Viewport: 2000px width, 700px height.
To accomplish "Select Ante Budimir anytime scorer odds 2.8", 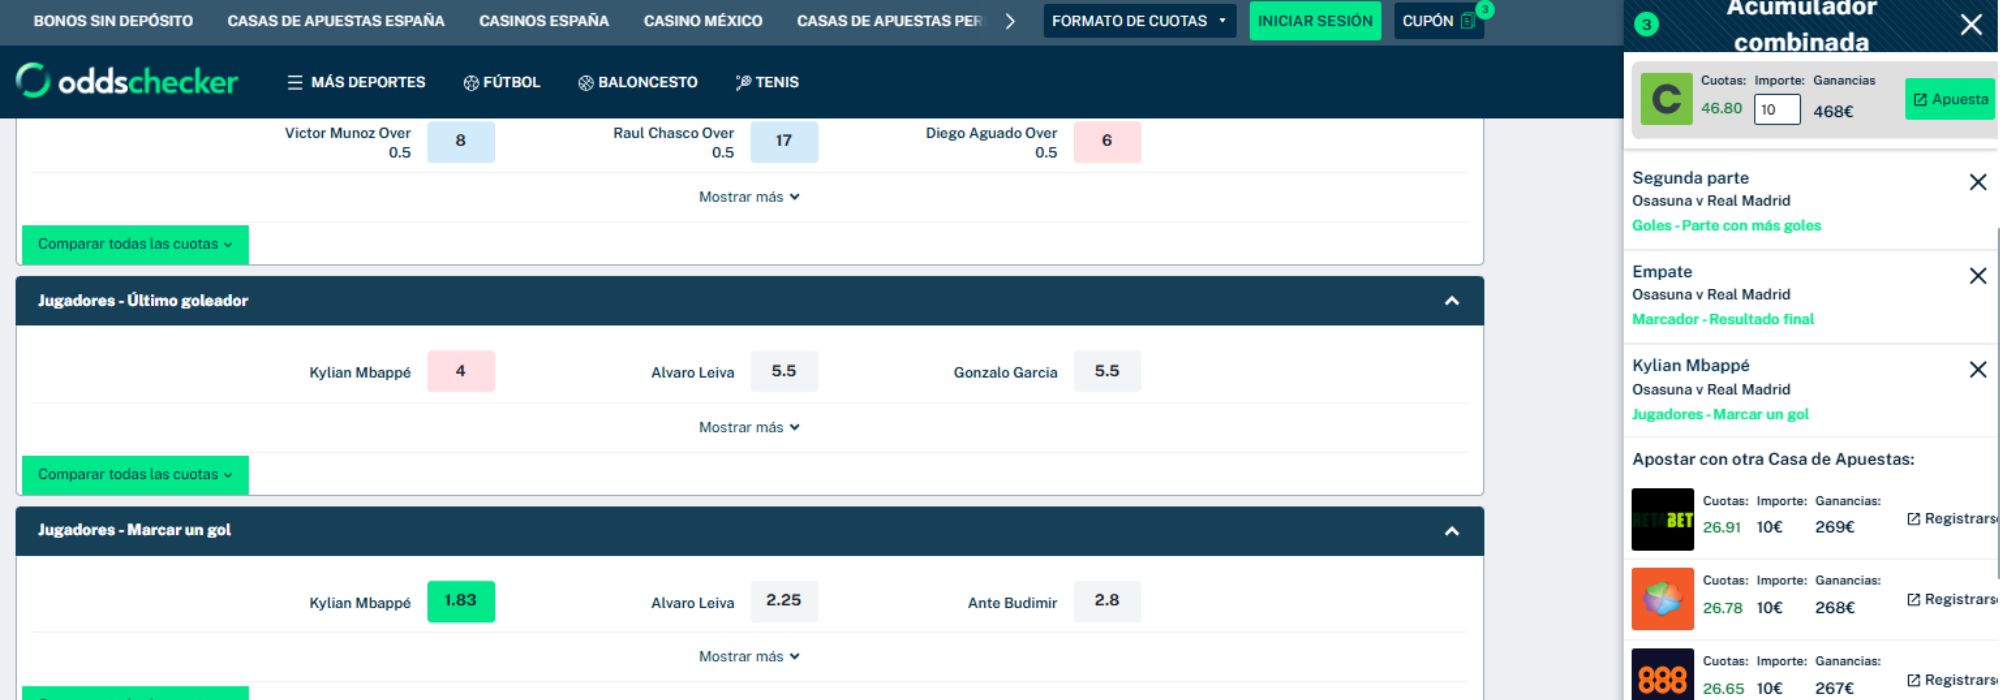I will pyautogui.click(x=1106, y=601).
